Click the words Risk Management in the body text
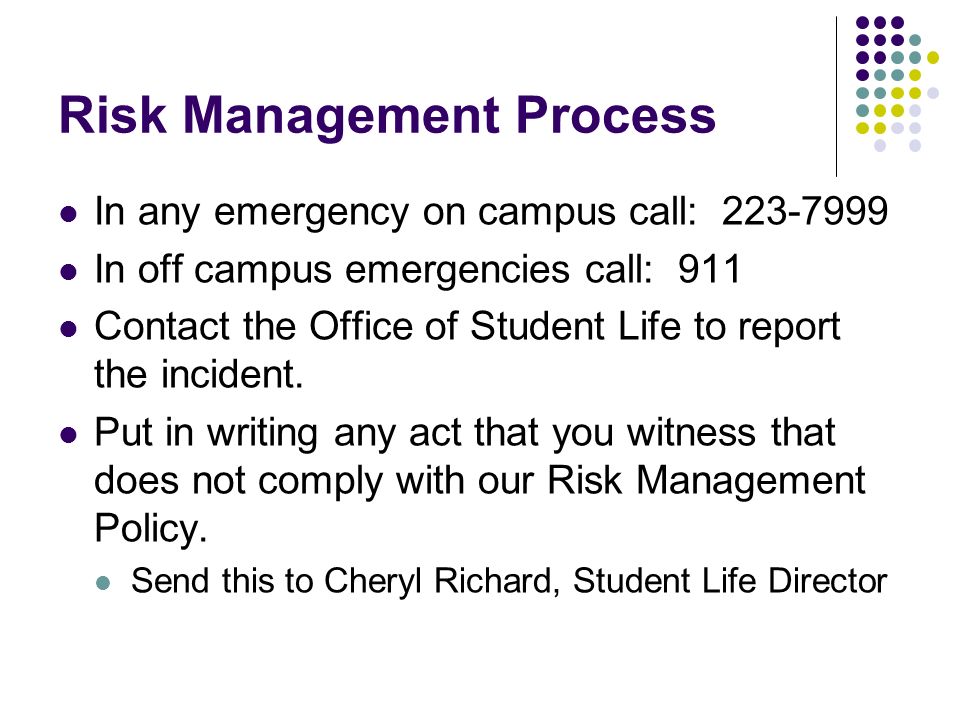960x720 pixels. [x=706, y=480]
